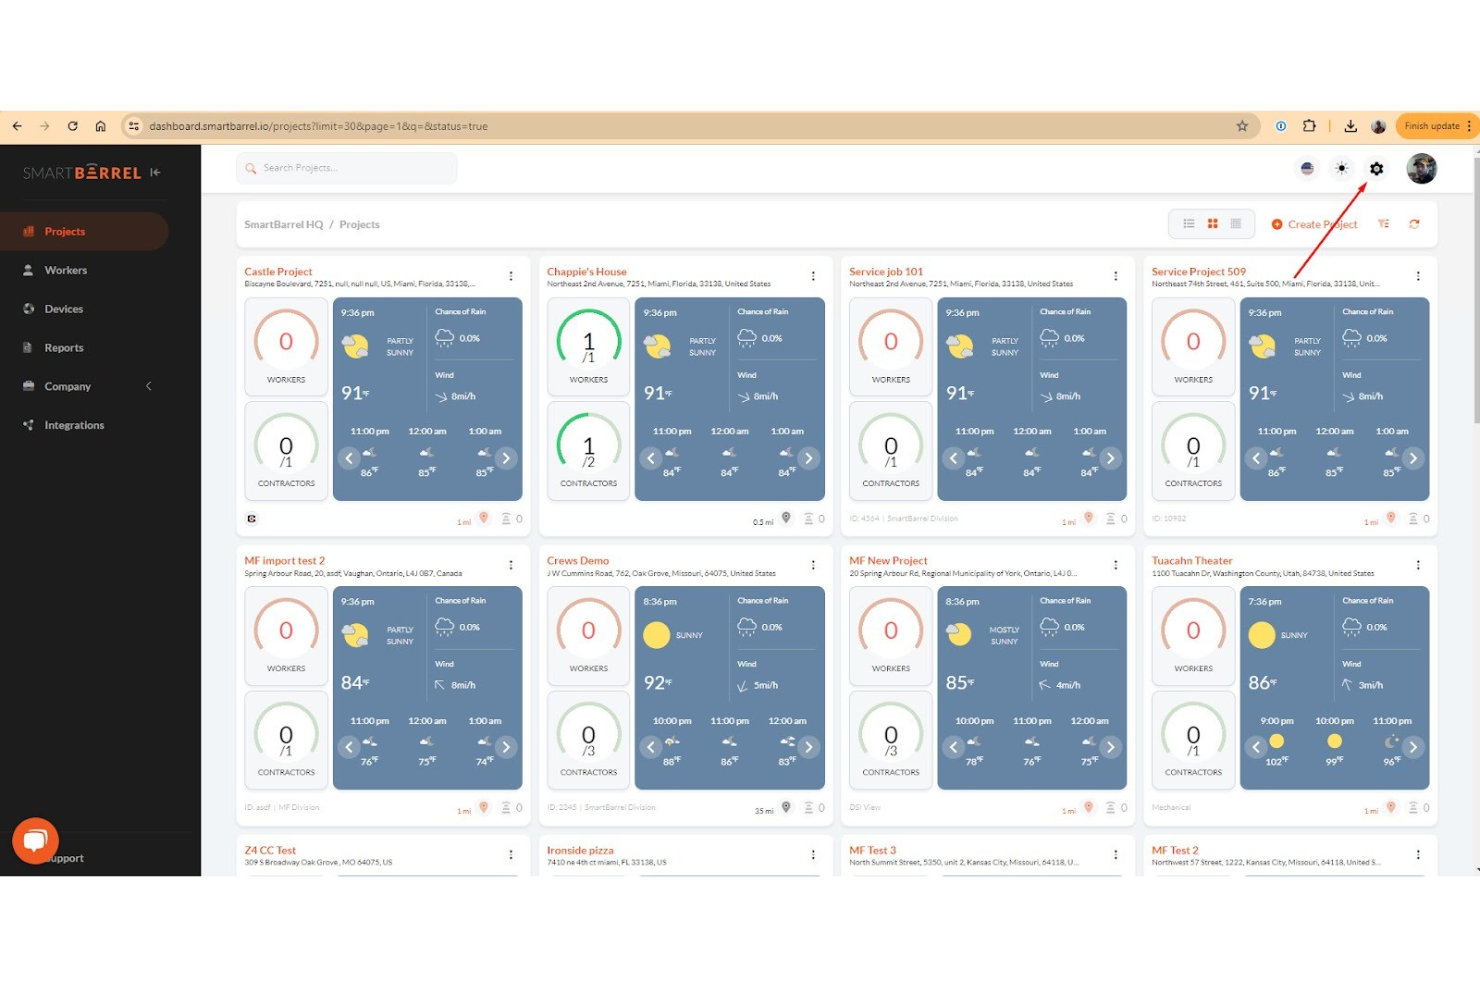The image size is (1480, 987).
Task: Open the projects filter icon
Action: (1384, 224)
